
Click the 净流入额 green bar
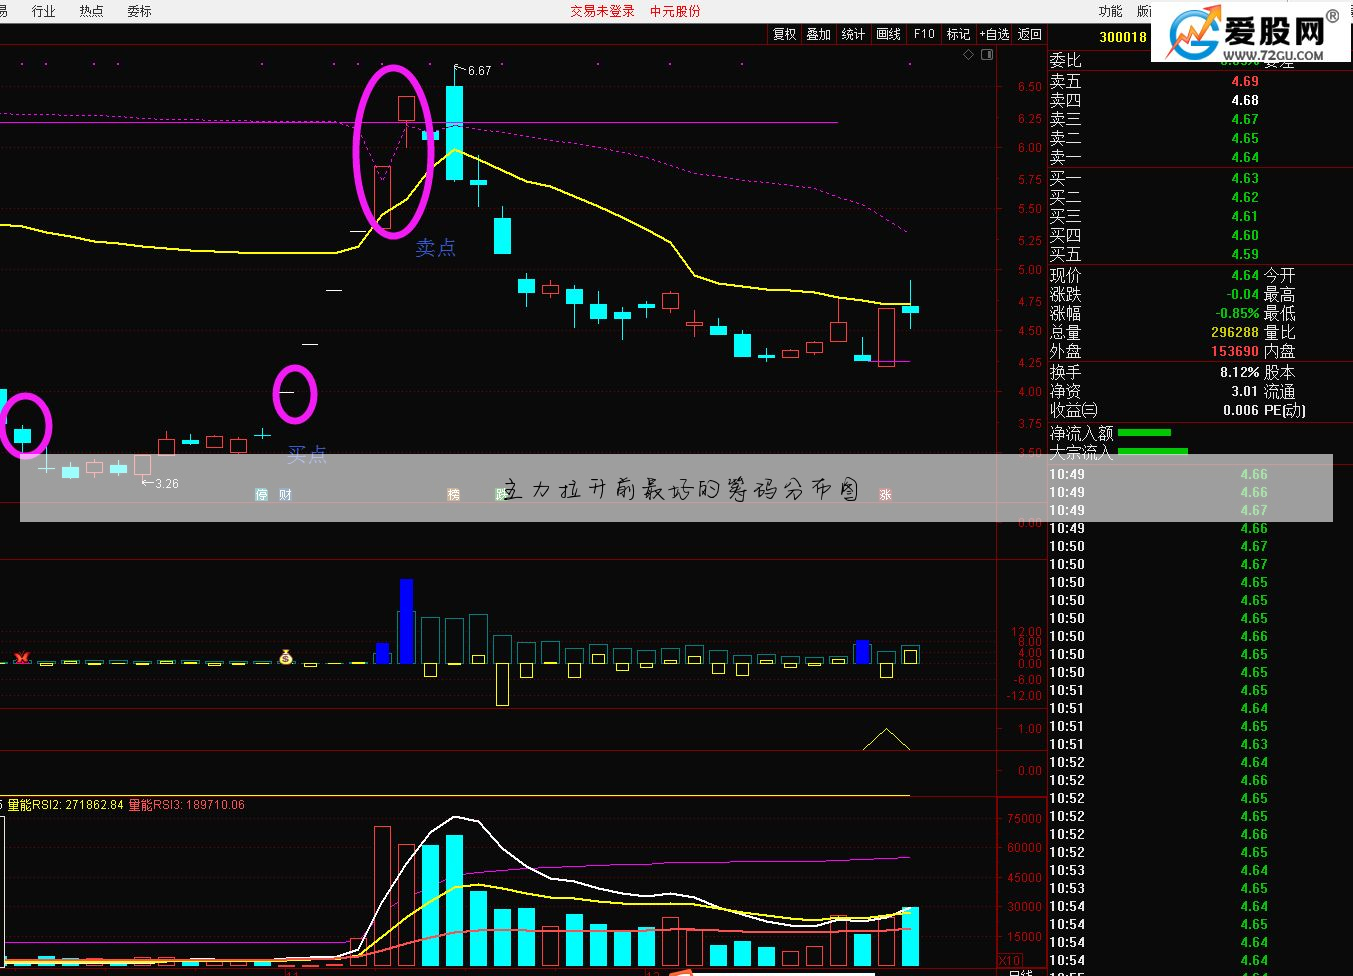pyautogui.click(x=1144, y=432)
